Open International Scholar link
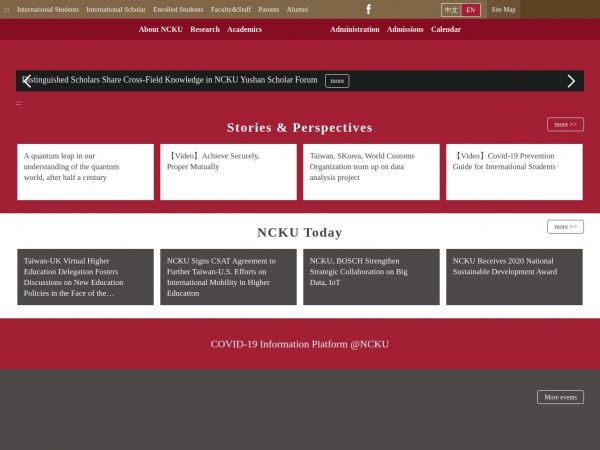600x450 pixels. (x=116, y=10)
